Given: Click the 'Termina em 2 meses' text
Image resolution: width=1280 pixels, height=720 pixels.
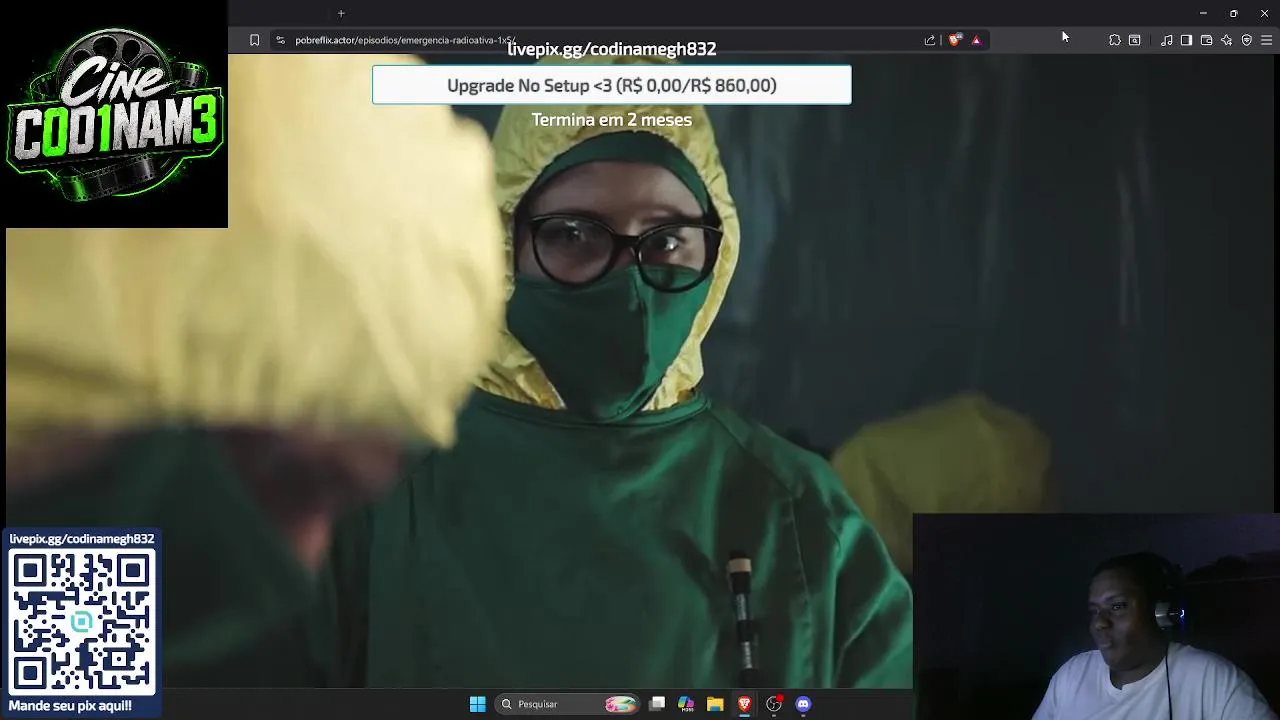Looking at the screenshot, I should point(612,120).
